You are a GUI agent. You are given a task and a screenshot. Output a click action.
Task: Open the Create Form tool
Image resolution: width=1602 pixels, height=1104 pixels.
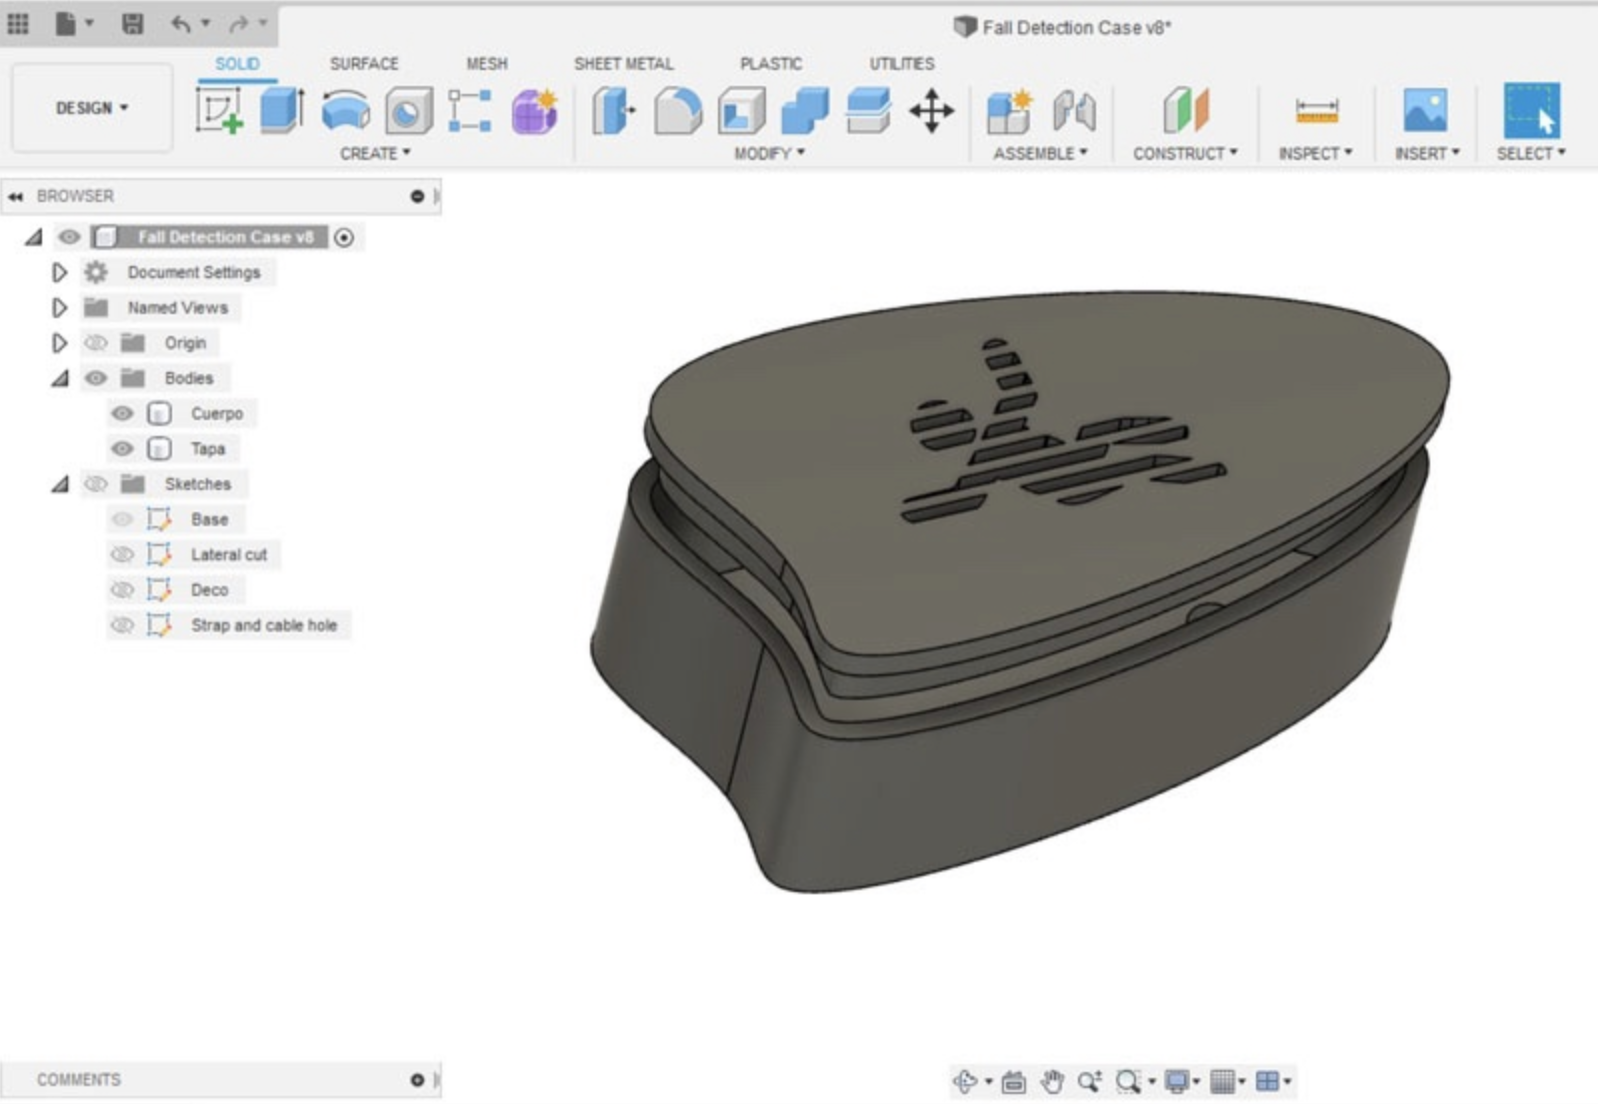pyautogui.click(x=533, y=110)
